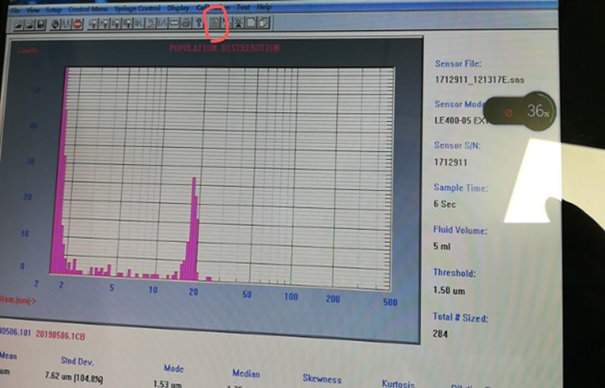
Task: Open the Syringe Control menu
Action: point(137,8)
